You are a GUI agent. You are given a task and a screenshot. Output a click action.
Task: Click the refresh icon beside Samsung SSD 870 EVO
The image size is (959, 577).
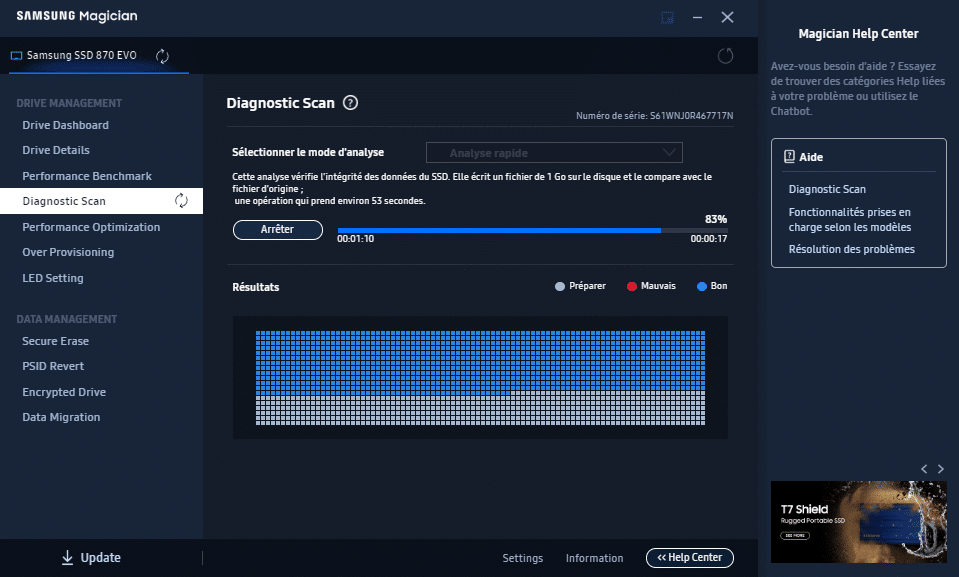(x=163, y=56)
